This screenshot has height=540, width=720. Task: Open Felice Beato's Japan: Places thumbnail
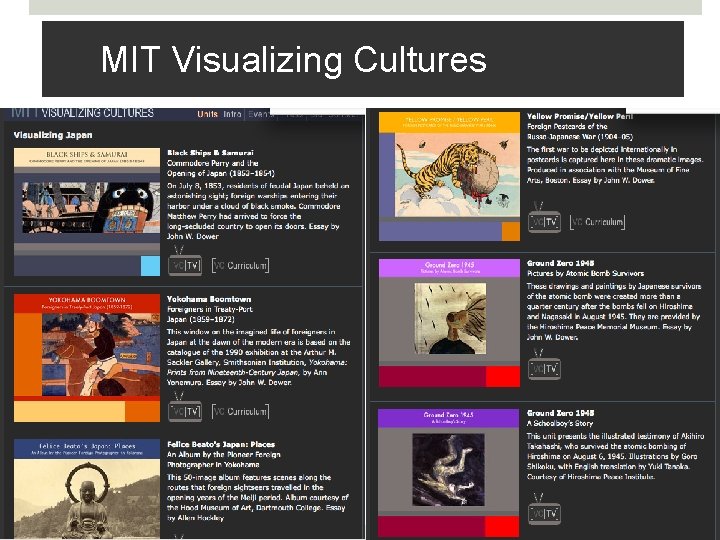pyautogui.click(x=87, y=489)
